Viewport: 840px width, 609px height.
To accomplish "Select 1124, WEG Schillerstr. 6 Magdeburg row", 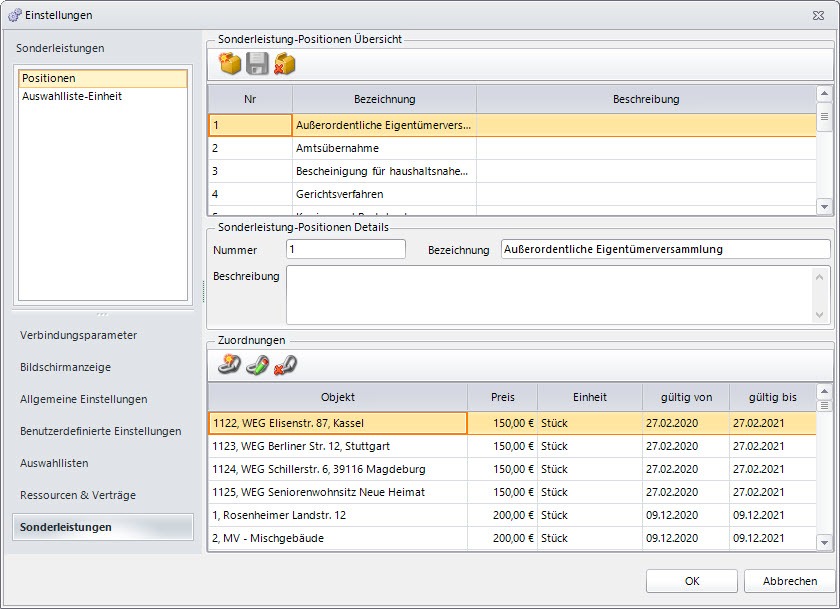I will click(512, 469).
